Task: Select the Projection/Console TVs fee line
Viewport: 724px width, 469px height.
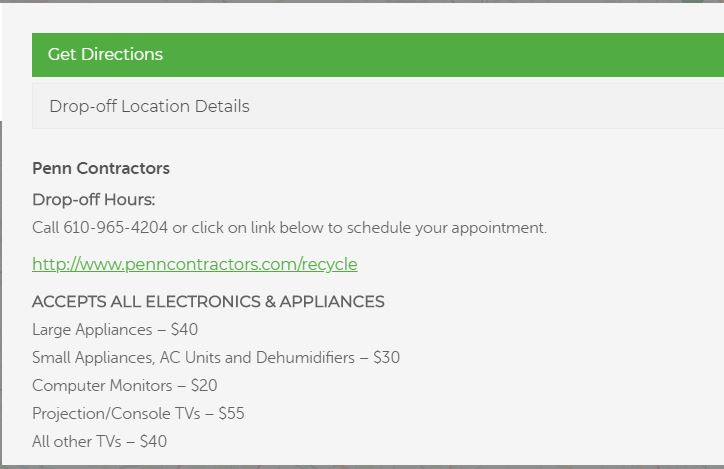Action: (x=138, y=413)
